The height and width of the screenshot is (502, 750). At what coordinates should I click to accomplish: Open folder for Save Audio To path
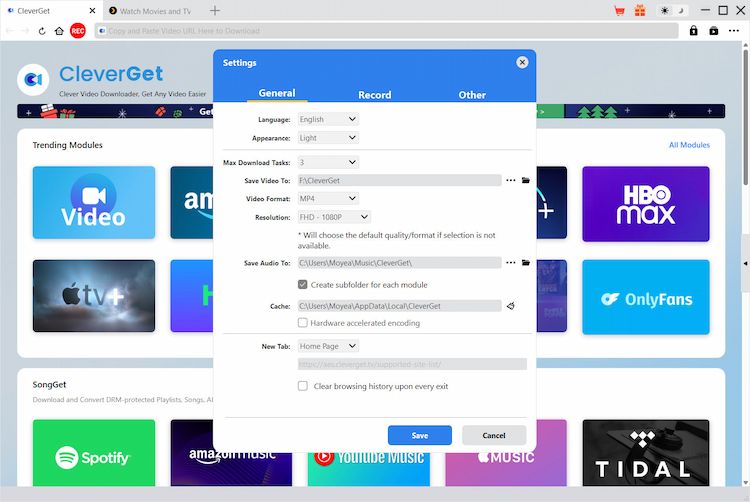(x=526, y=263)
